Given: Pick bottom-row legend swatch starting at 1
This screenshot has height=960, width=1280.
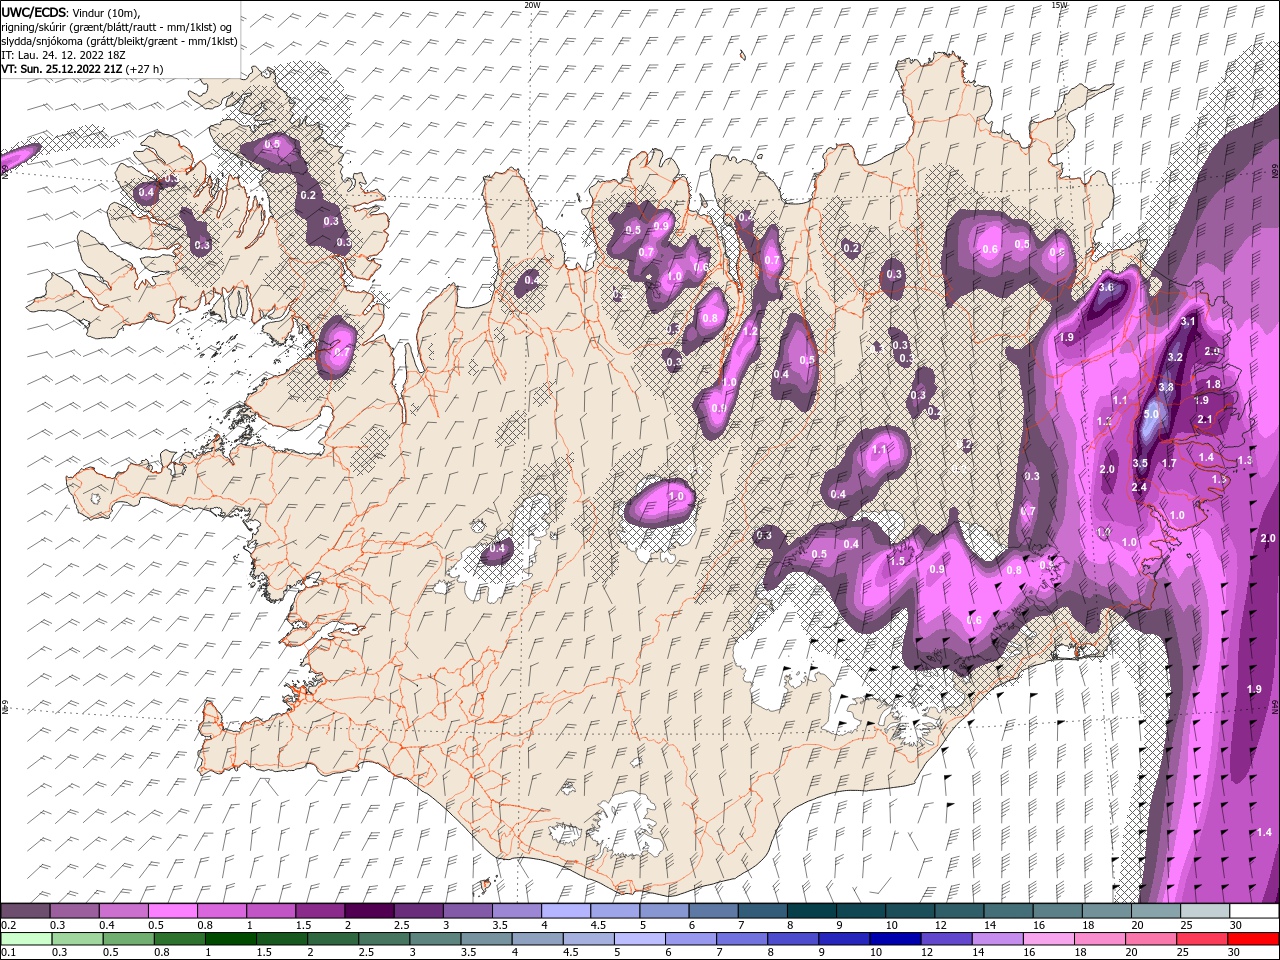Looking at the screenshot, I should (230, 939).
